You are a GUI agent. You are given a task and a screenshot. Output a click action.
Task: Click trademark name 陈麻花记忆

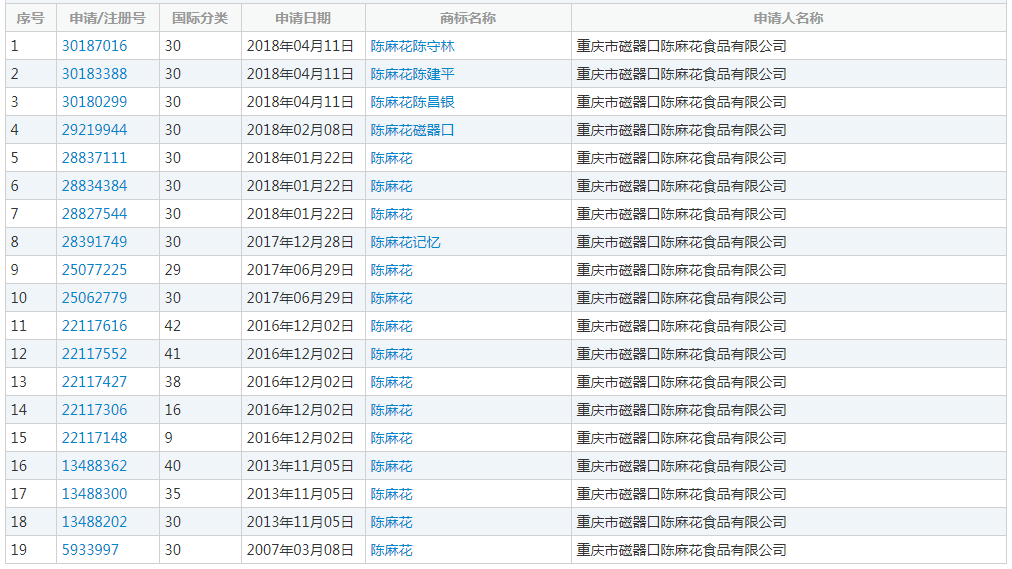click(x=405, y=243)
